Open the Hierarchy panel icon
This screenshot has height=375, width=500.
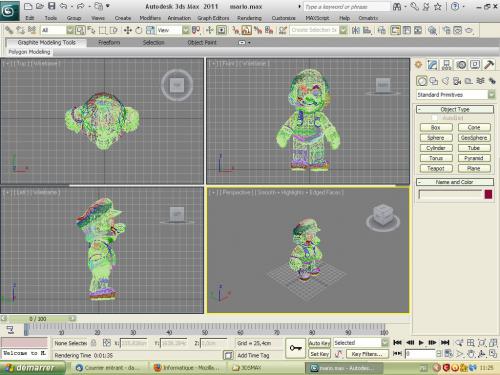coord(447,65)
